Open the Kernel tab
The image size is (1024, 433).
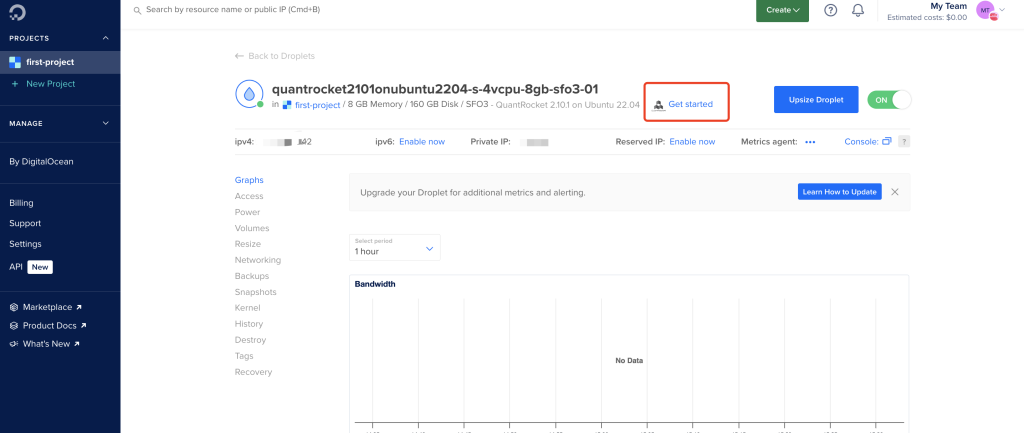pyautogui.click(x=248, y=308)
